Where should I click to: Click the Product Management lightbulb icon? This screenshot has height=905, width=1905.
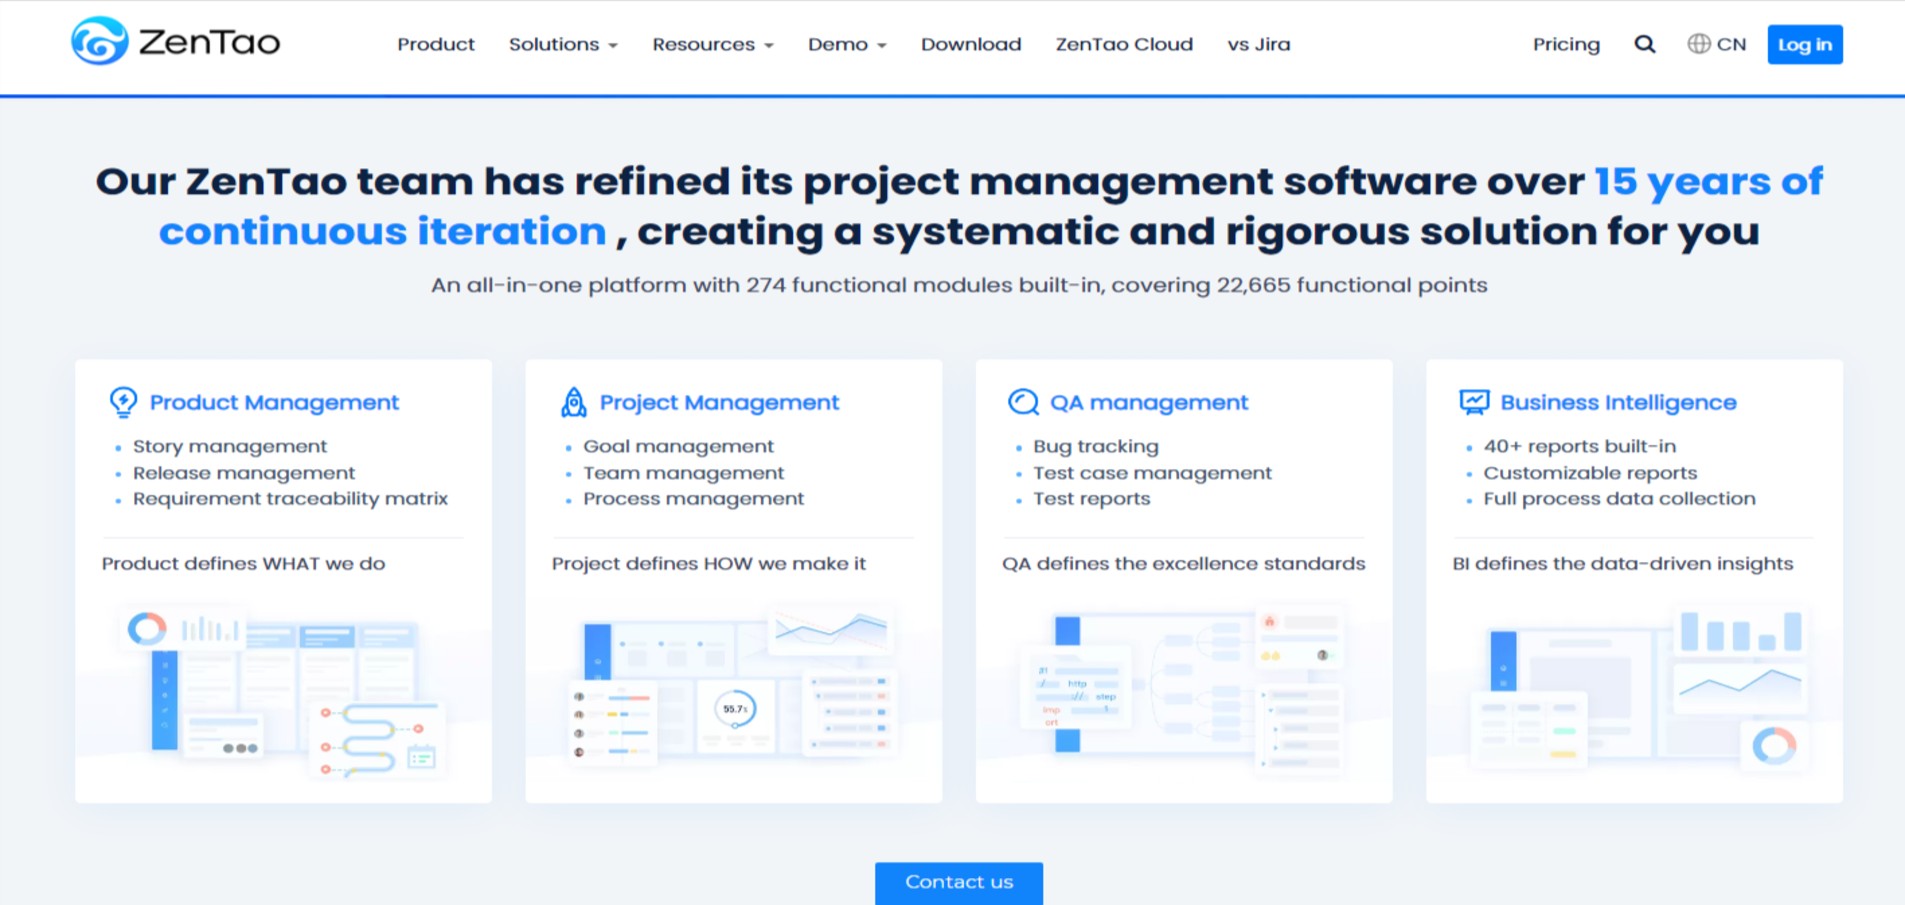tap(123, 402)
